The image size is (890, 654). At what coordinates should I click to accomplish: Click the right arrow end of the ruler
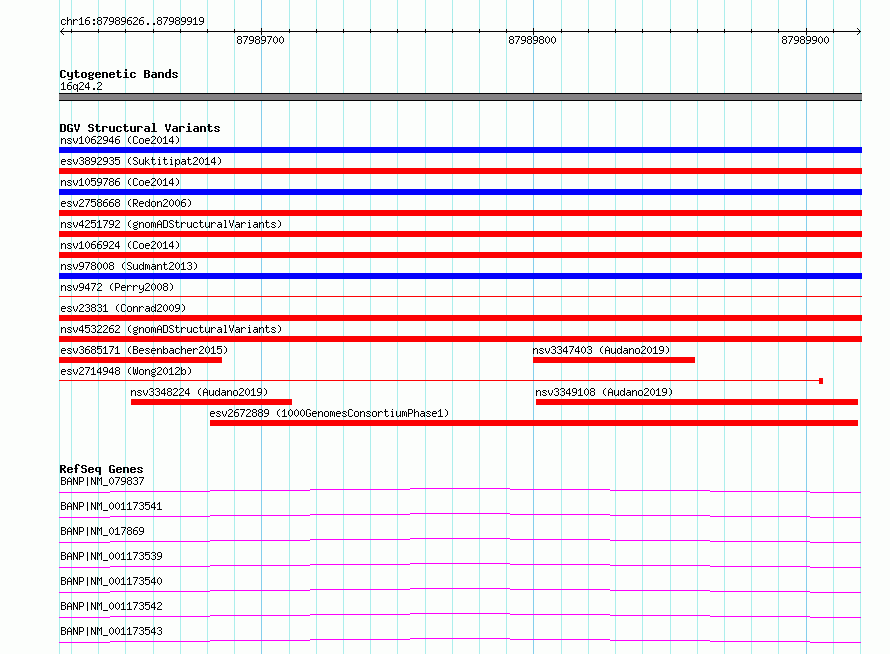click(859, 31)
